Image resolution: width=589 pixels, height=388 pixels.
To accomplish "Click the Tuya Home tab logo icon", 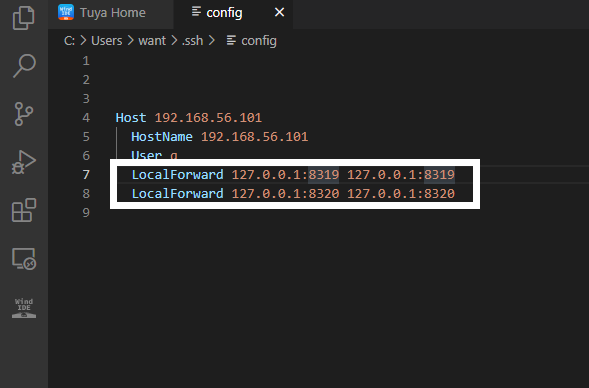I will [66, 12].
